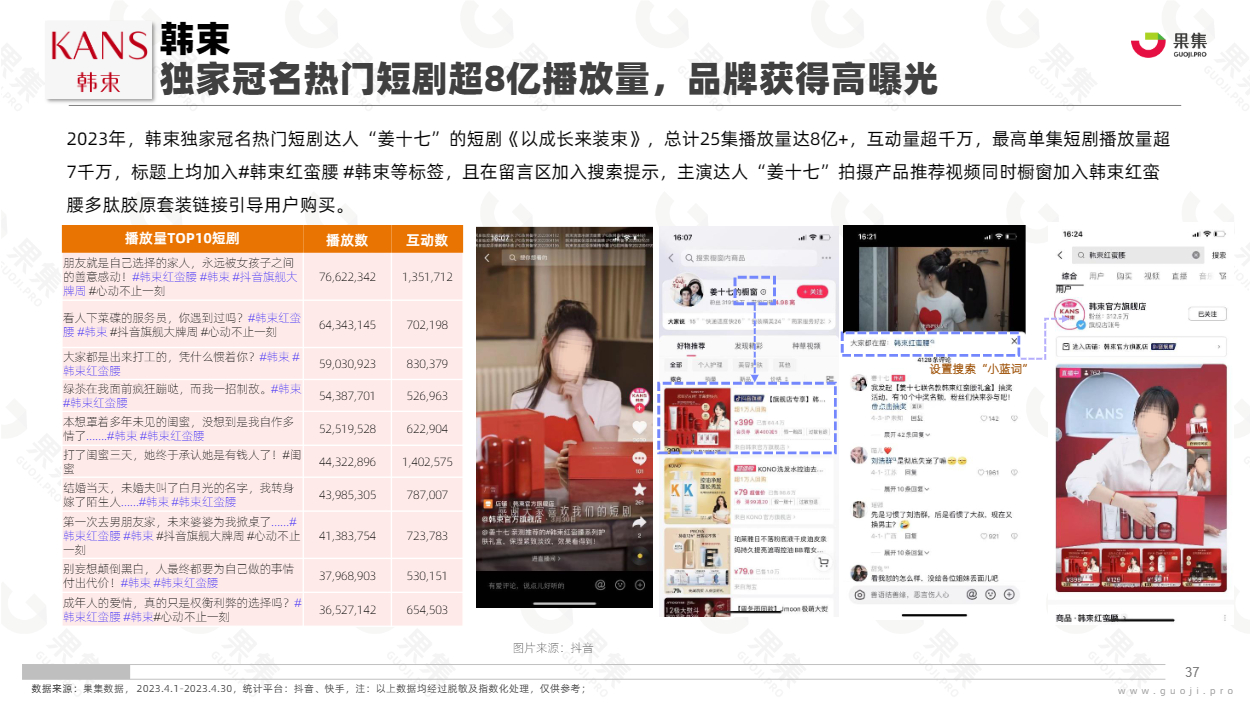Viewport: 1250px width, 703px height.
Task: Tap the 韩束官方旗舰店 KANS store avatar
Action: pyautogui.click(x=1071, y=313)
